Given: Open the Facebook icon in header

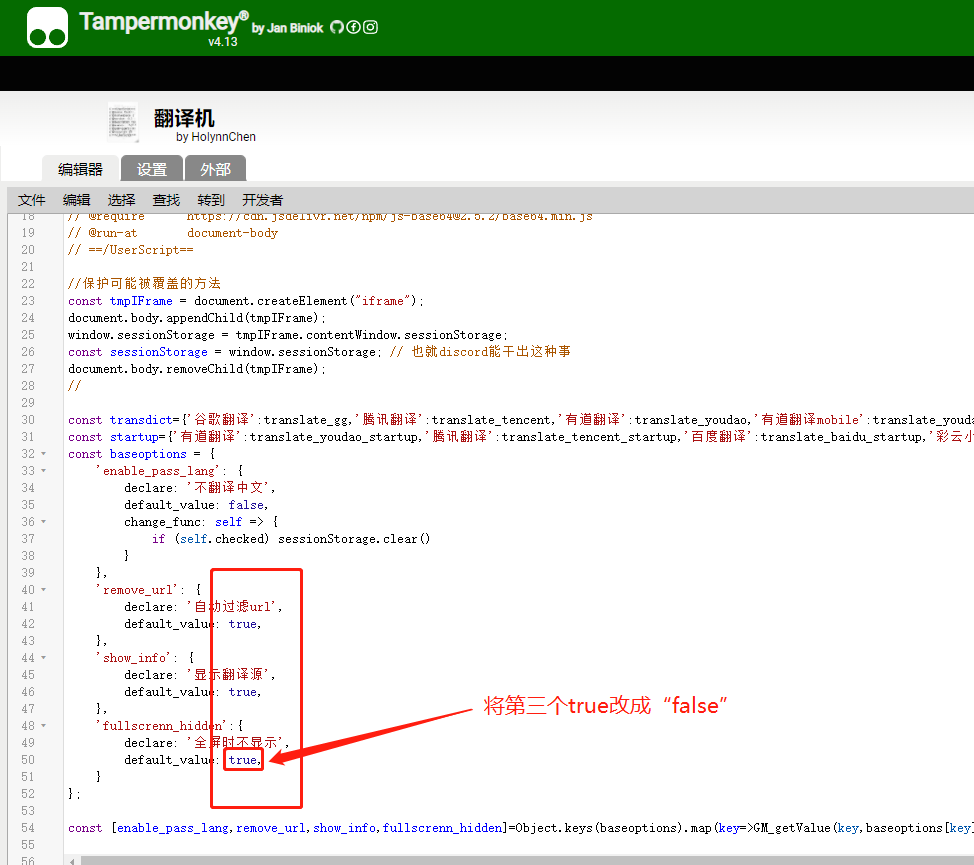Looking at the screenshot, I should (353, 27).
